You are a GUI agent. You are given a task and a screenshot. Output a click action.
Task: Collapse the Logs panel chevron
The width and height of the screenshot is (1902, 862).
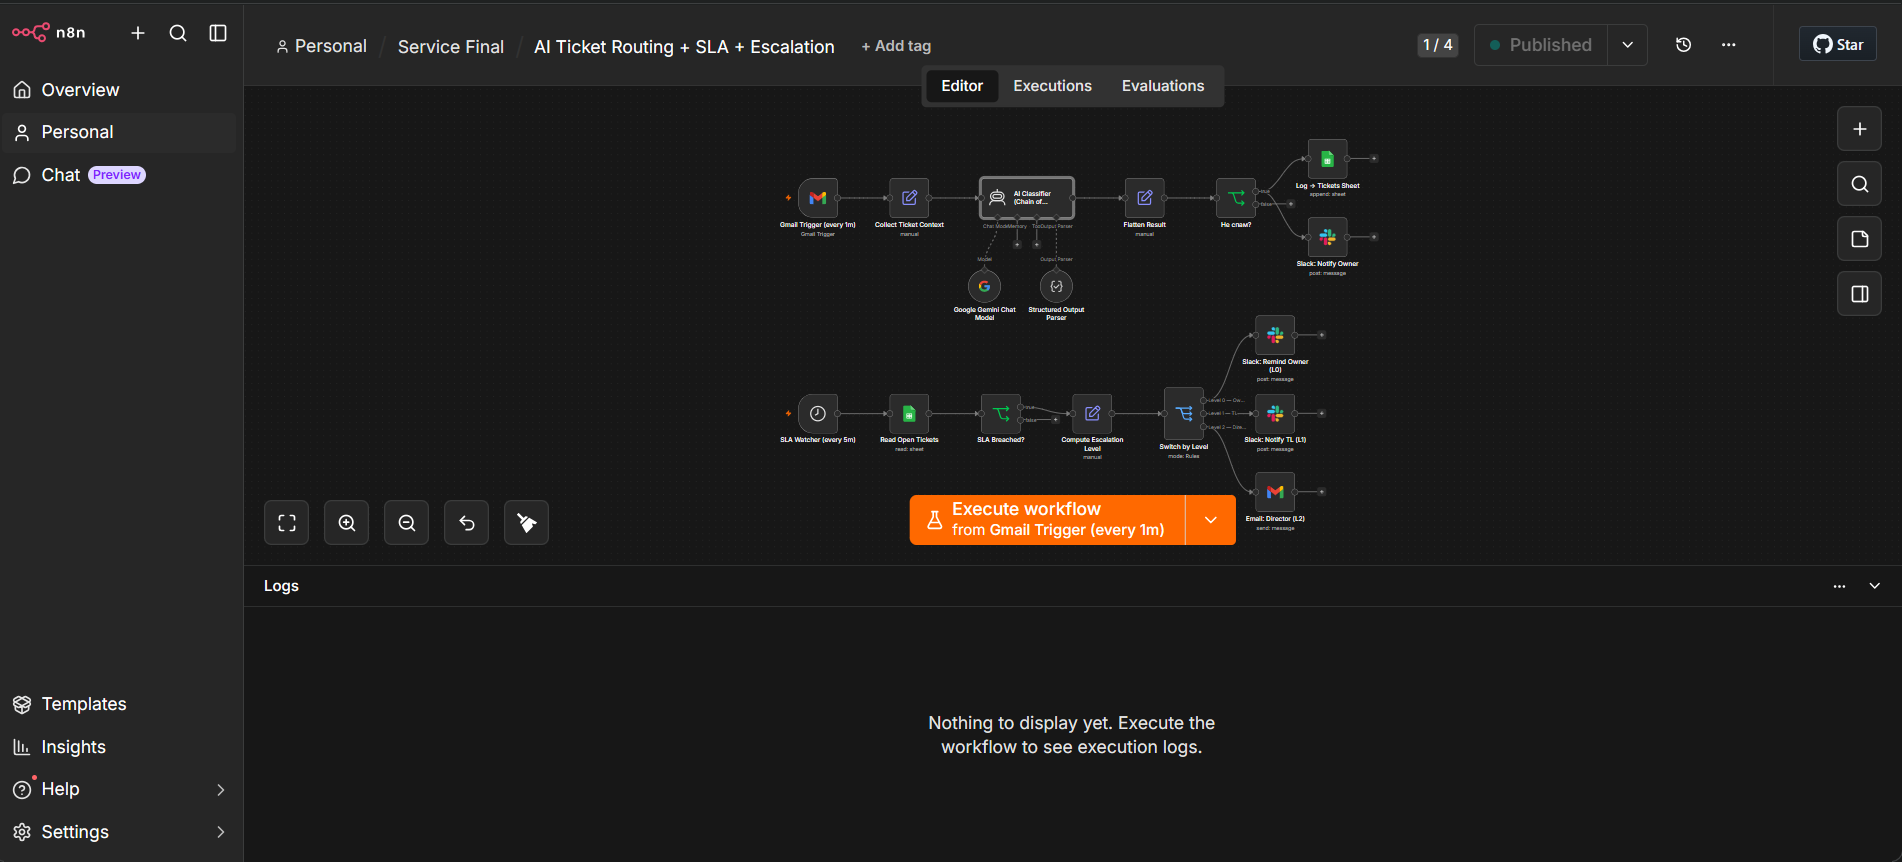pos(1874,586)
